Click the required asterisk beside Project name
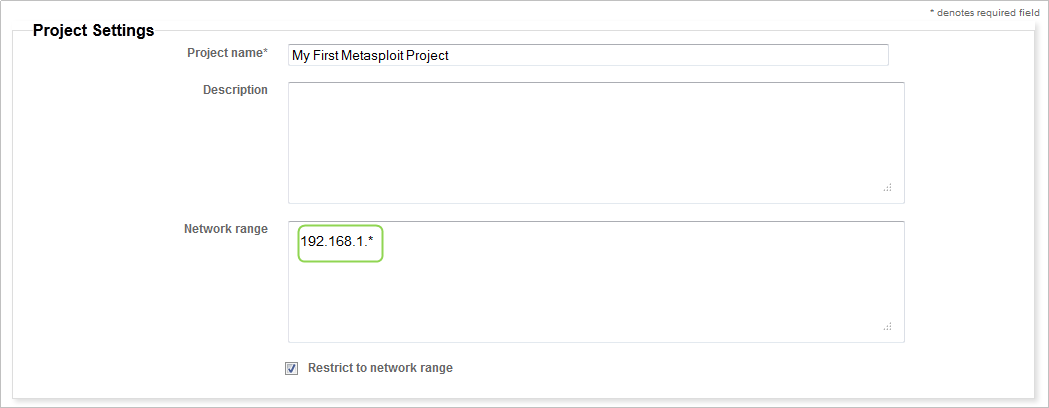This screenshot has width=1049, height=408. coord(265,53)
